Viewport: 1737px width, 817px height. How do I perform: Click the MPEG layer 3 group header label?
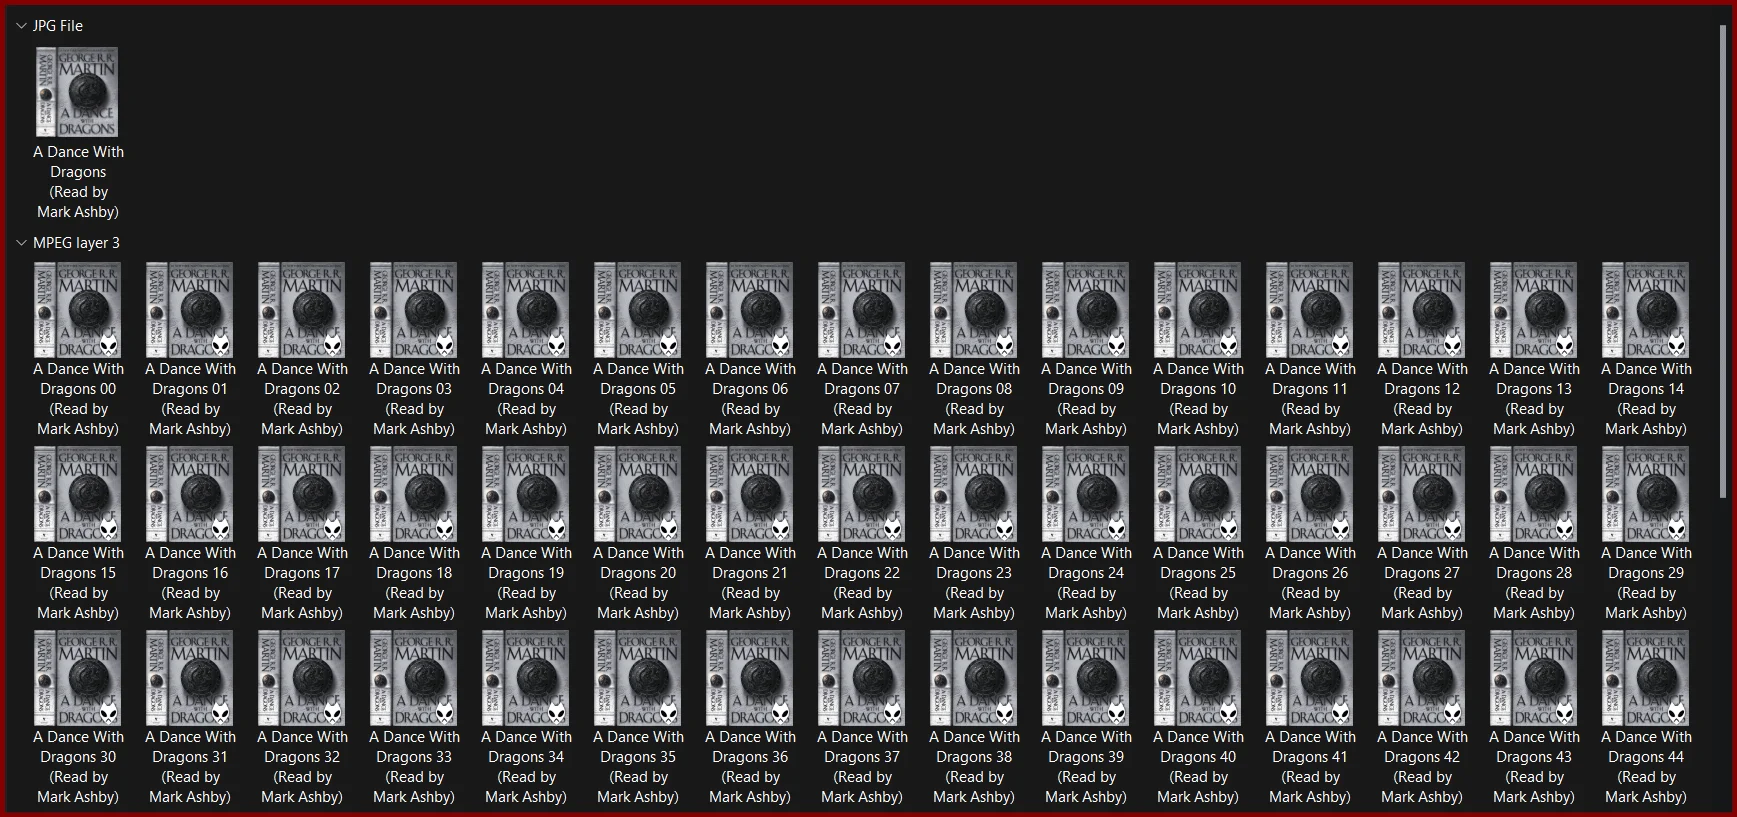76,243
